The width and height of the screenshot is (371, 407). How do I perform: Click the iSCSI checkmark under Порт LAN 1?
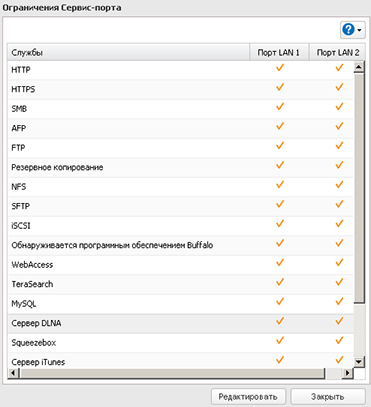pos(280,224)
